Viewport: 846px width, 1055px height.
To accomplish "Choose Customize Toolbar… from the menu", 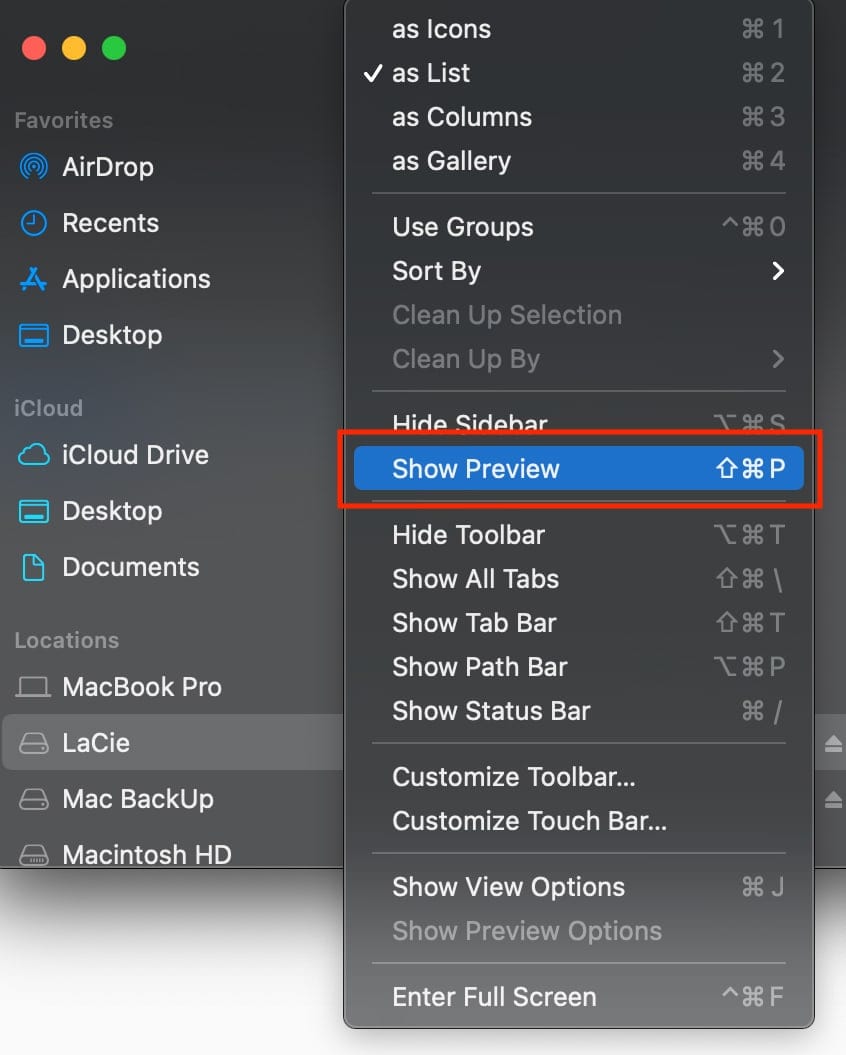I will coord(513,777).
